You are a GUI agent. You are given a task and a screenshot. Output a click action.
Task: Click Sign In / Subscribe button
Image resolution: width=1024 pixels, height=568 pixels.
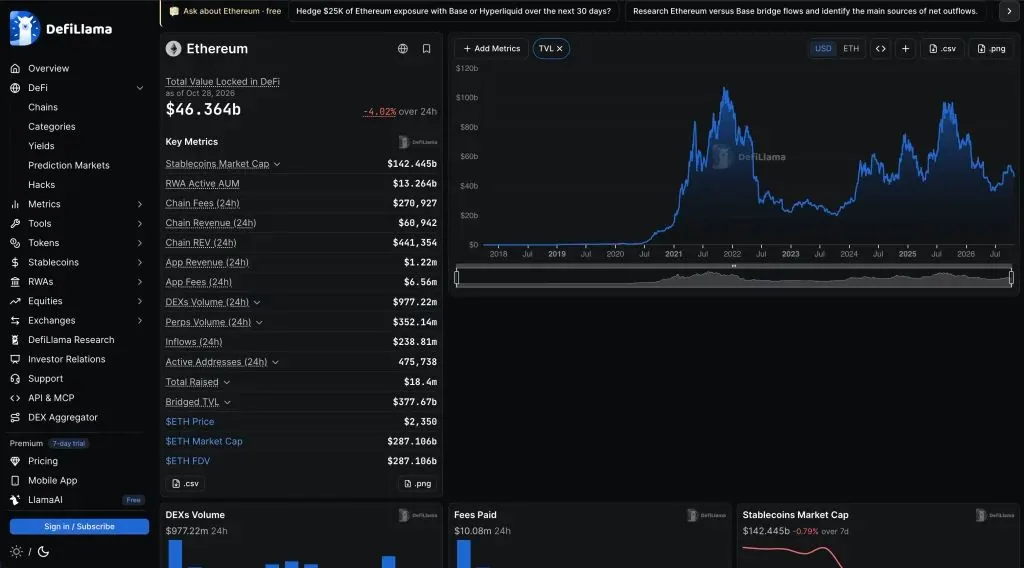(x=79, y=527)
